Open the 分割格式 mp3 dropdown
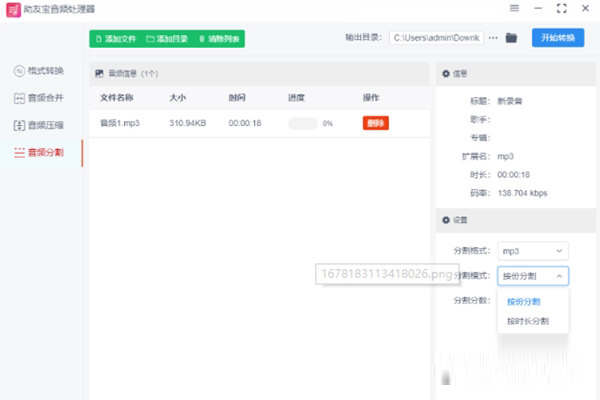Image resolution: width=600 pixels, height=400 pixels. (x=533, y=251)
